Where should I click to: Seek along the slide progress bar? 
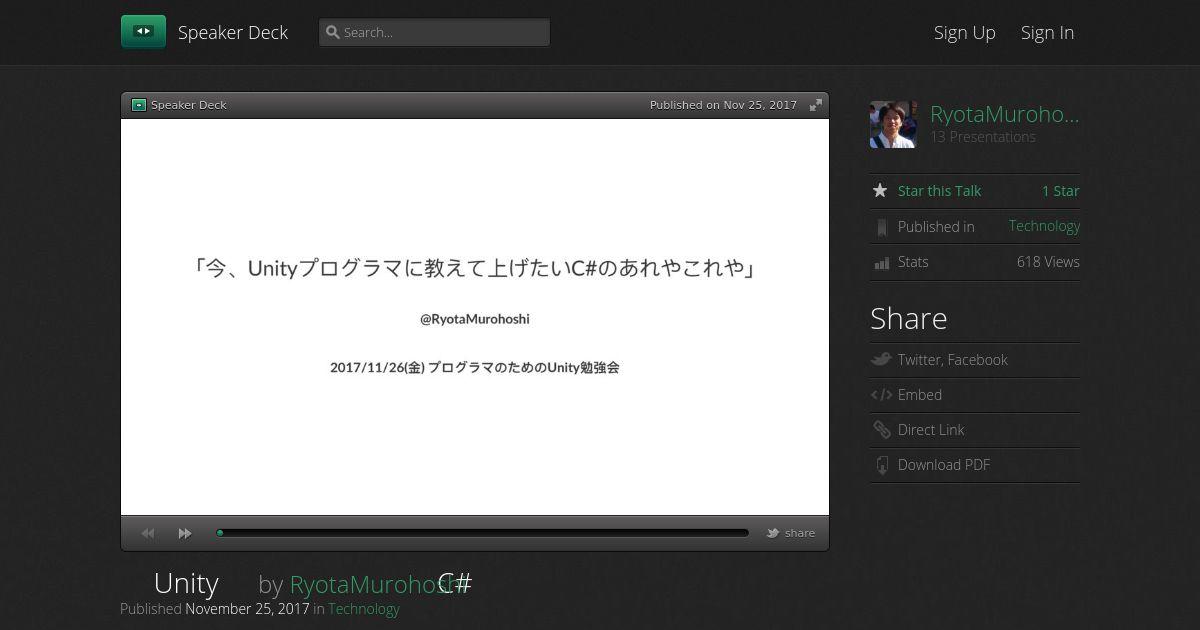pos(482,533)
